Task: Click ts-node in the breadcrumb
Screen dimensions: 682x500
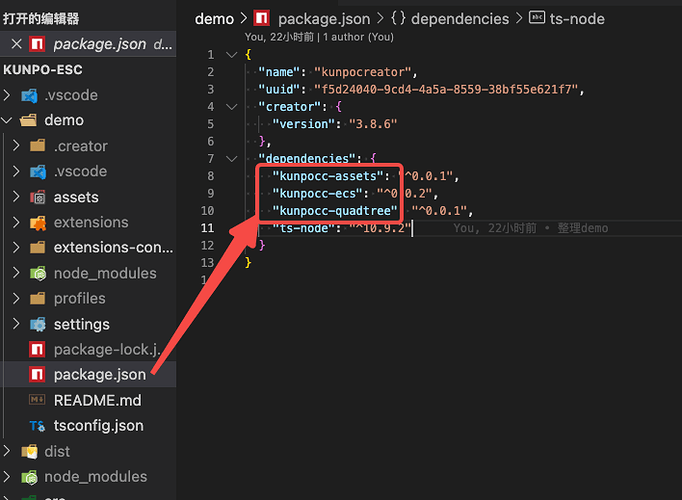Action: [x=577, y=19]
